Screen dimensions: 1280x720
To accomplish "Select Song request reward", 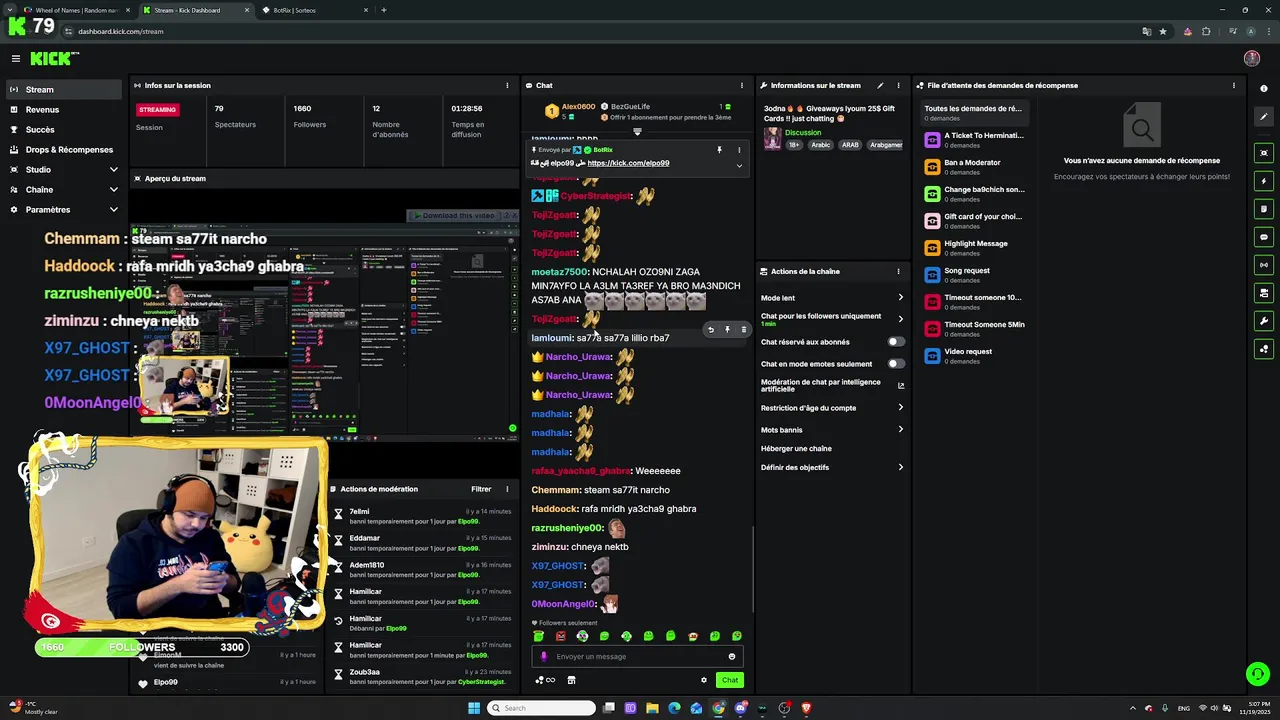I will point(973,275).
